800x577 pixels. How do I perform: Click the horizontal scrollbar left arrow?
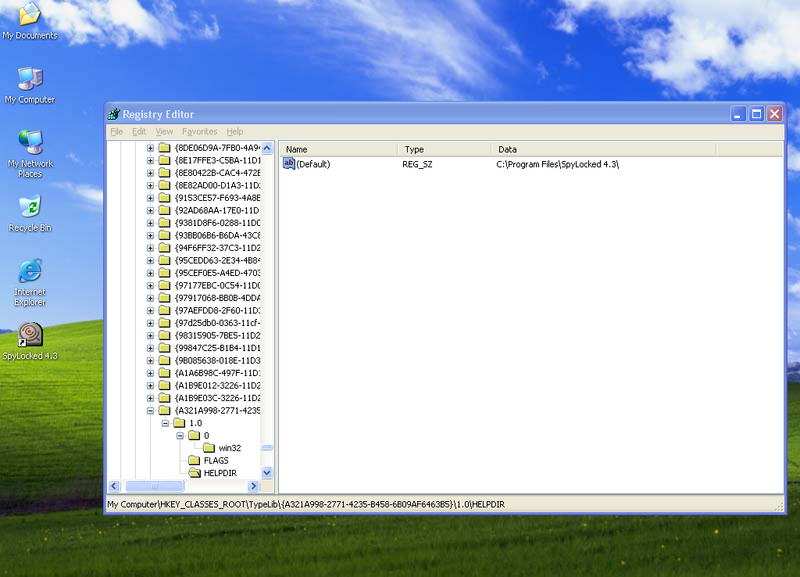click(x=114, y=486)
